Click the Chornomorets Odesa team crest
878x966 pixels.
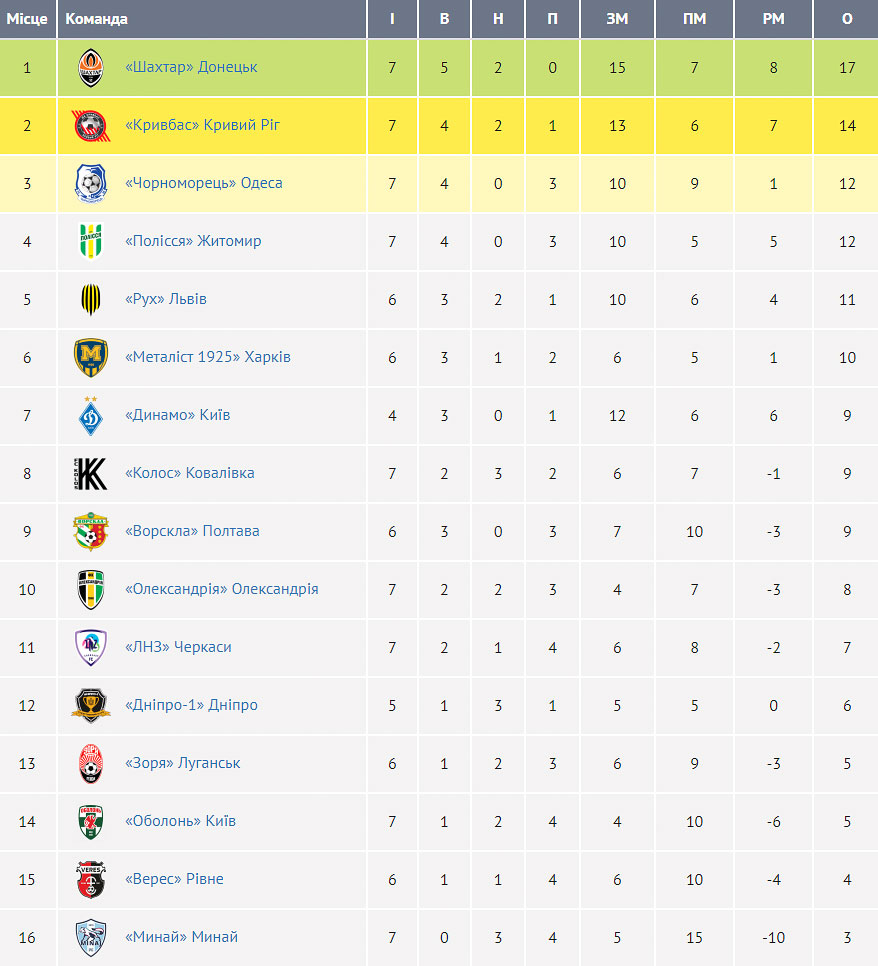[91, 184]
